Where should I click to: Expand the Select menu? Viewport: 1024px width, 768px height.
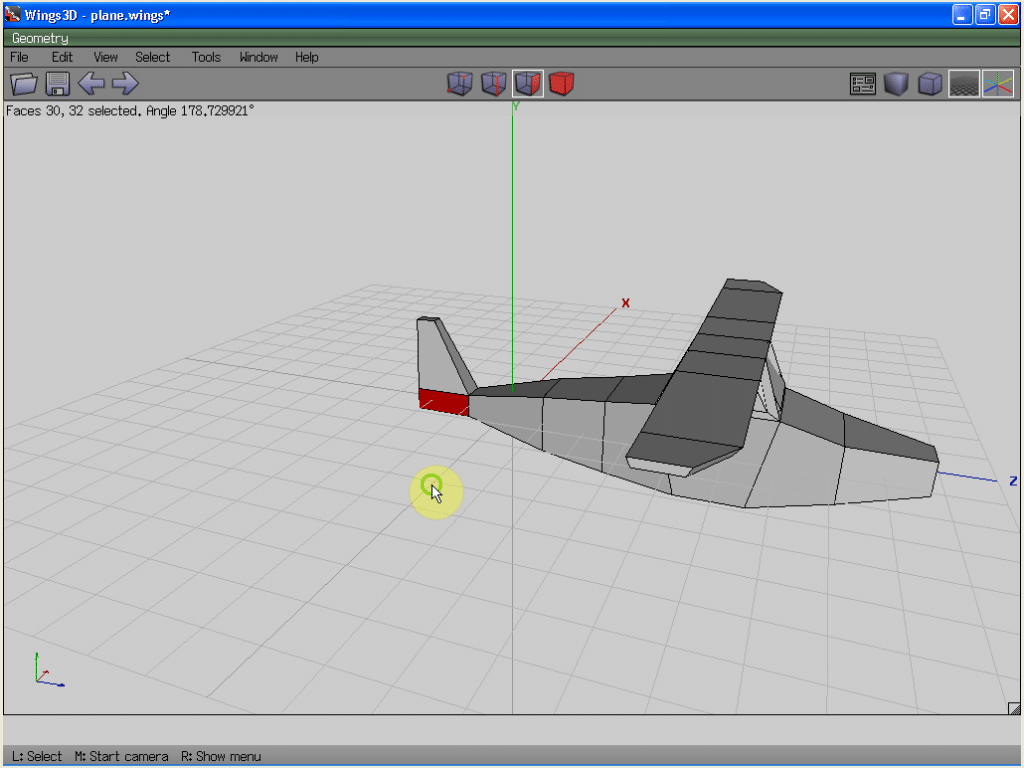(153, 57)
